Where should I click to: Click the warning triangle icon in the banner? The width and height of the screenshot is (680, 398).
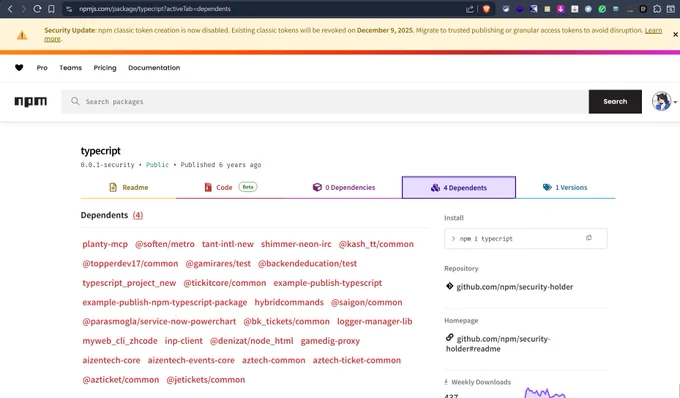22,35
